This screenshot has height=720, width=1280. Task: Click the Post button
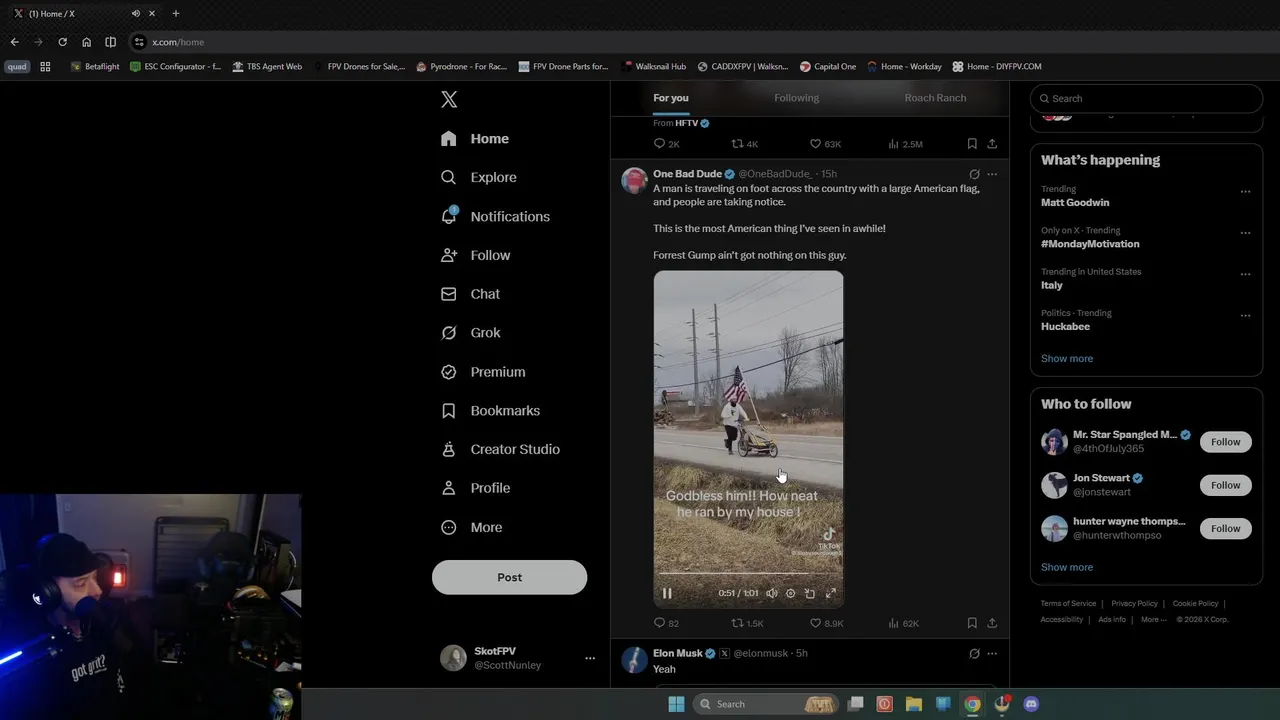509,577
